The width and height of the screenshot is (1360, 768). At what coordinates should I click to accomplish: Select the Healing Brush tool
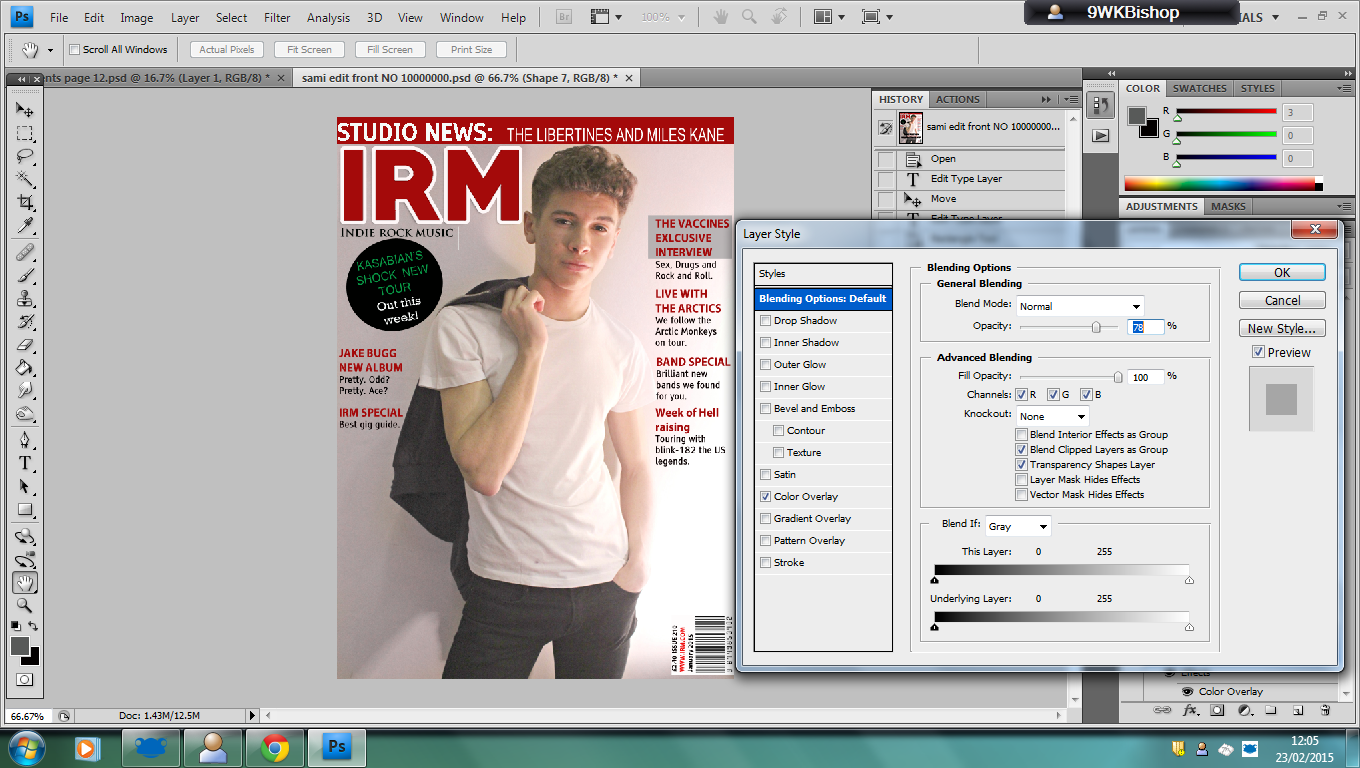25,252
